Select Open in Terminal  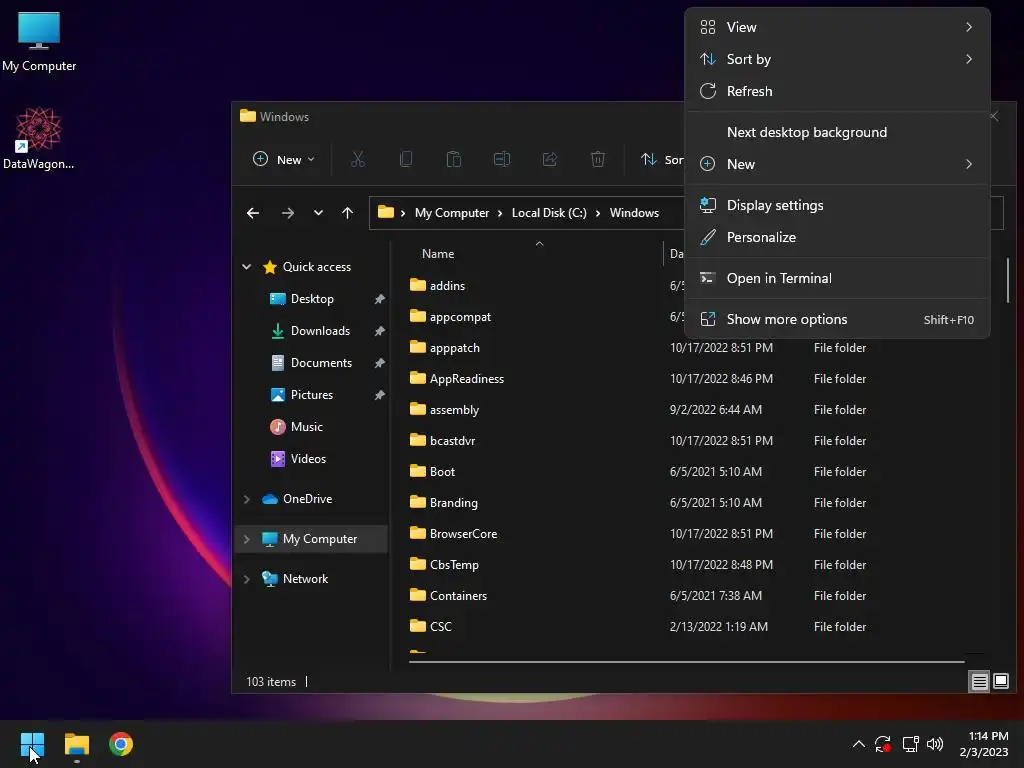[x=837, y=279]
